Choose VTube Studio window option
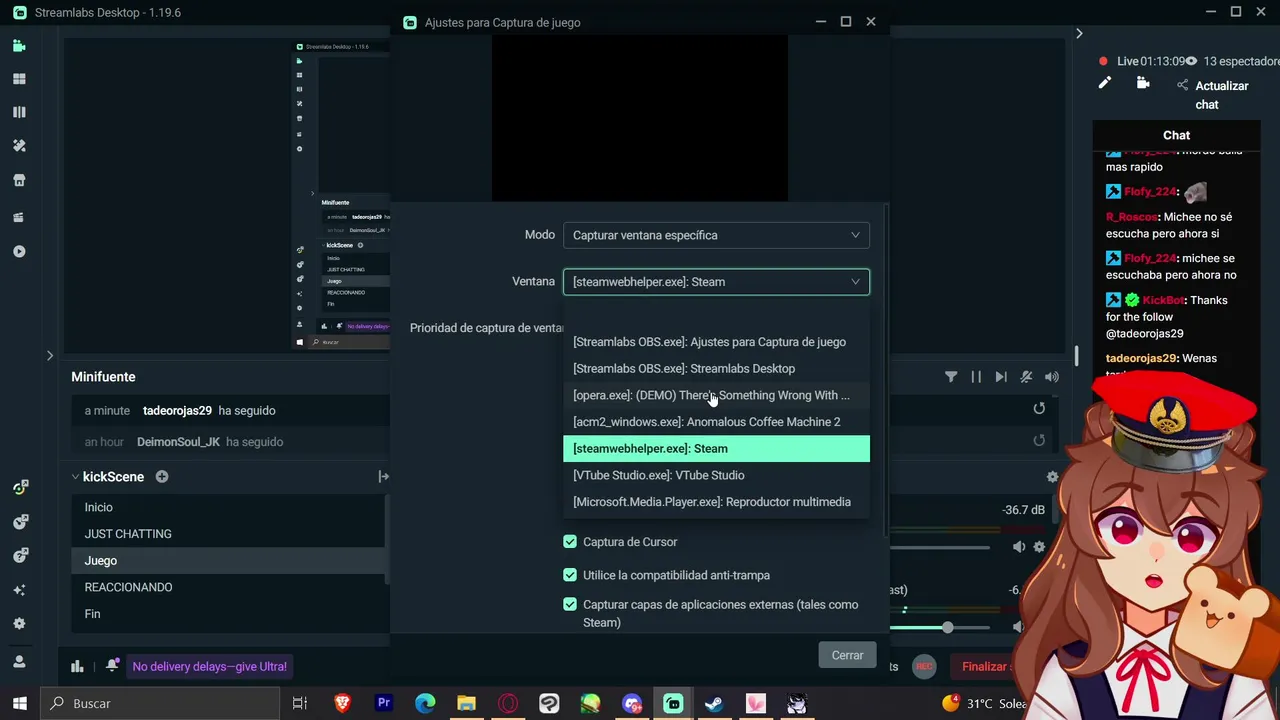Viewport: 1280px width, 720px height. pos(716,475)
